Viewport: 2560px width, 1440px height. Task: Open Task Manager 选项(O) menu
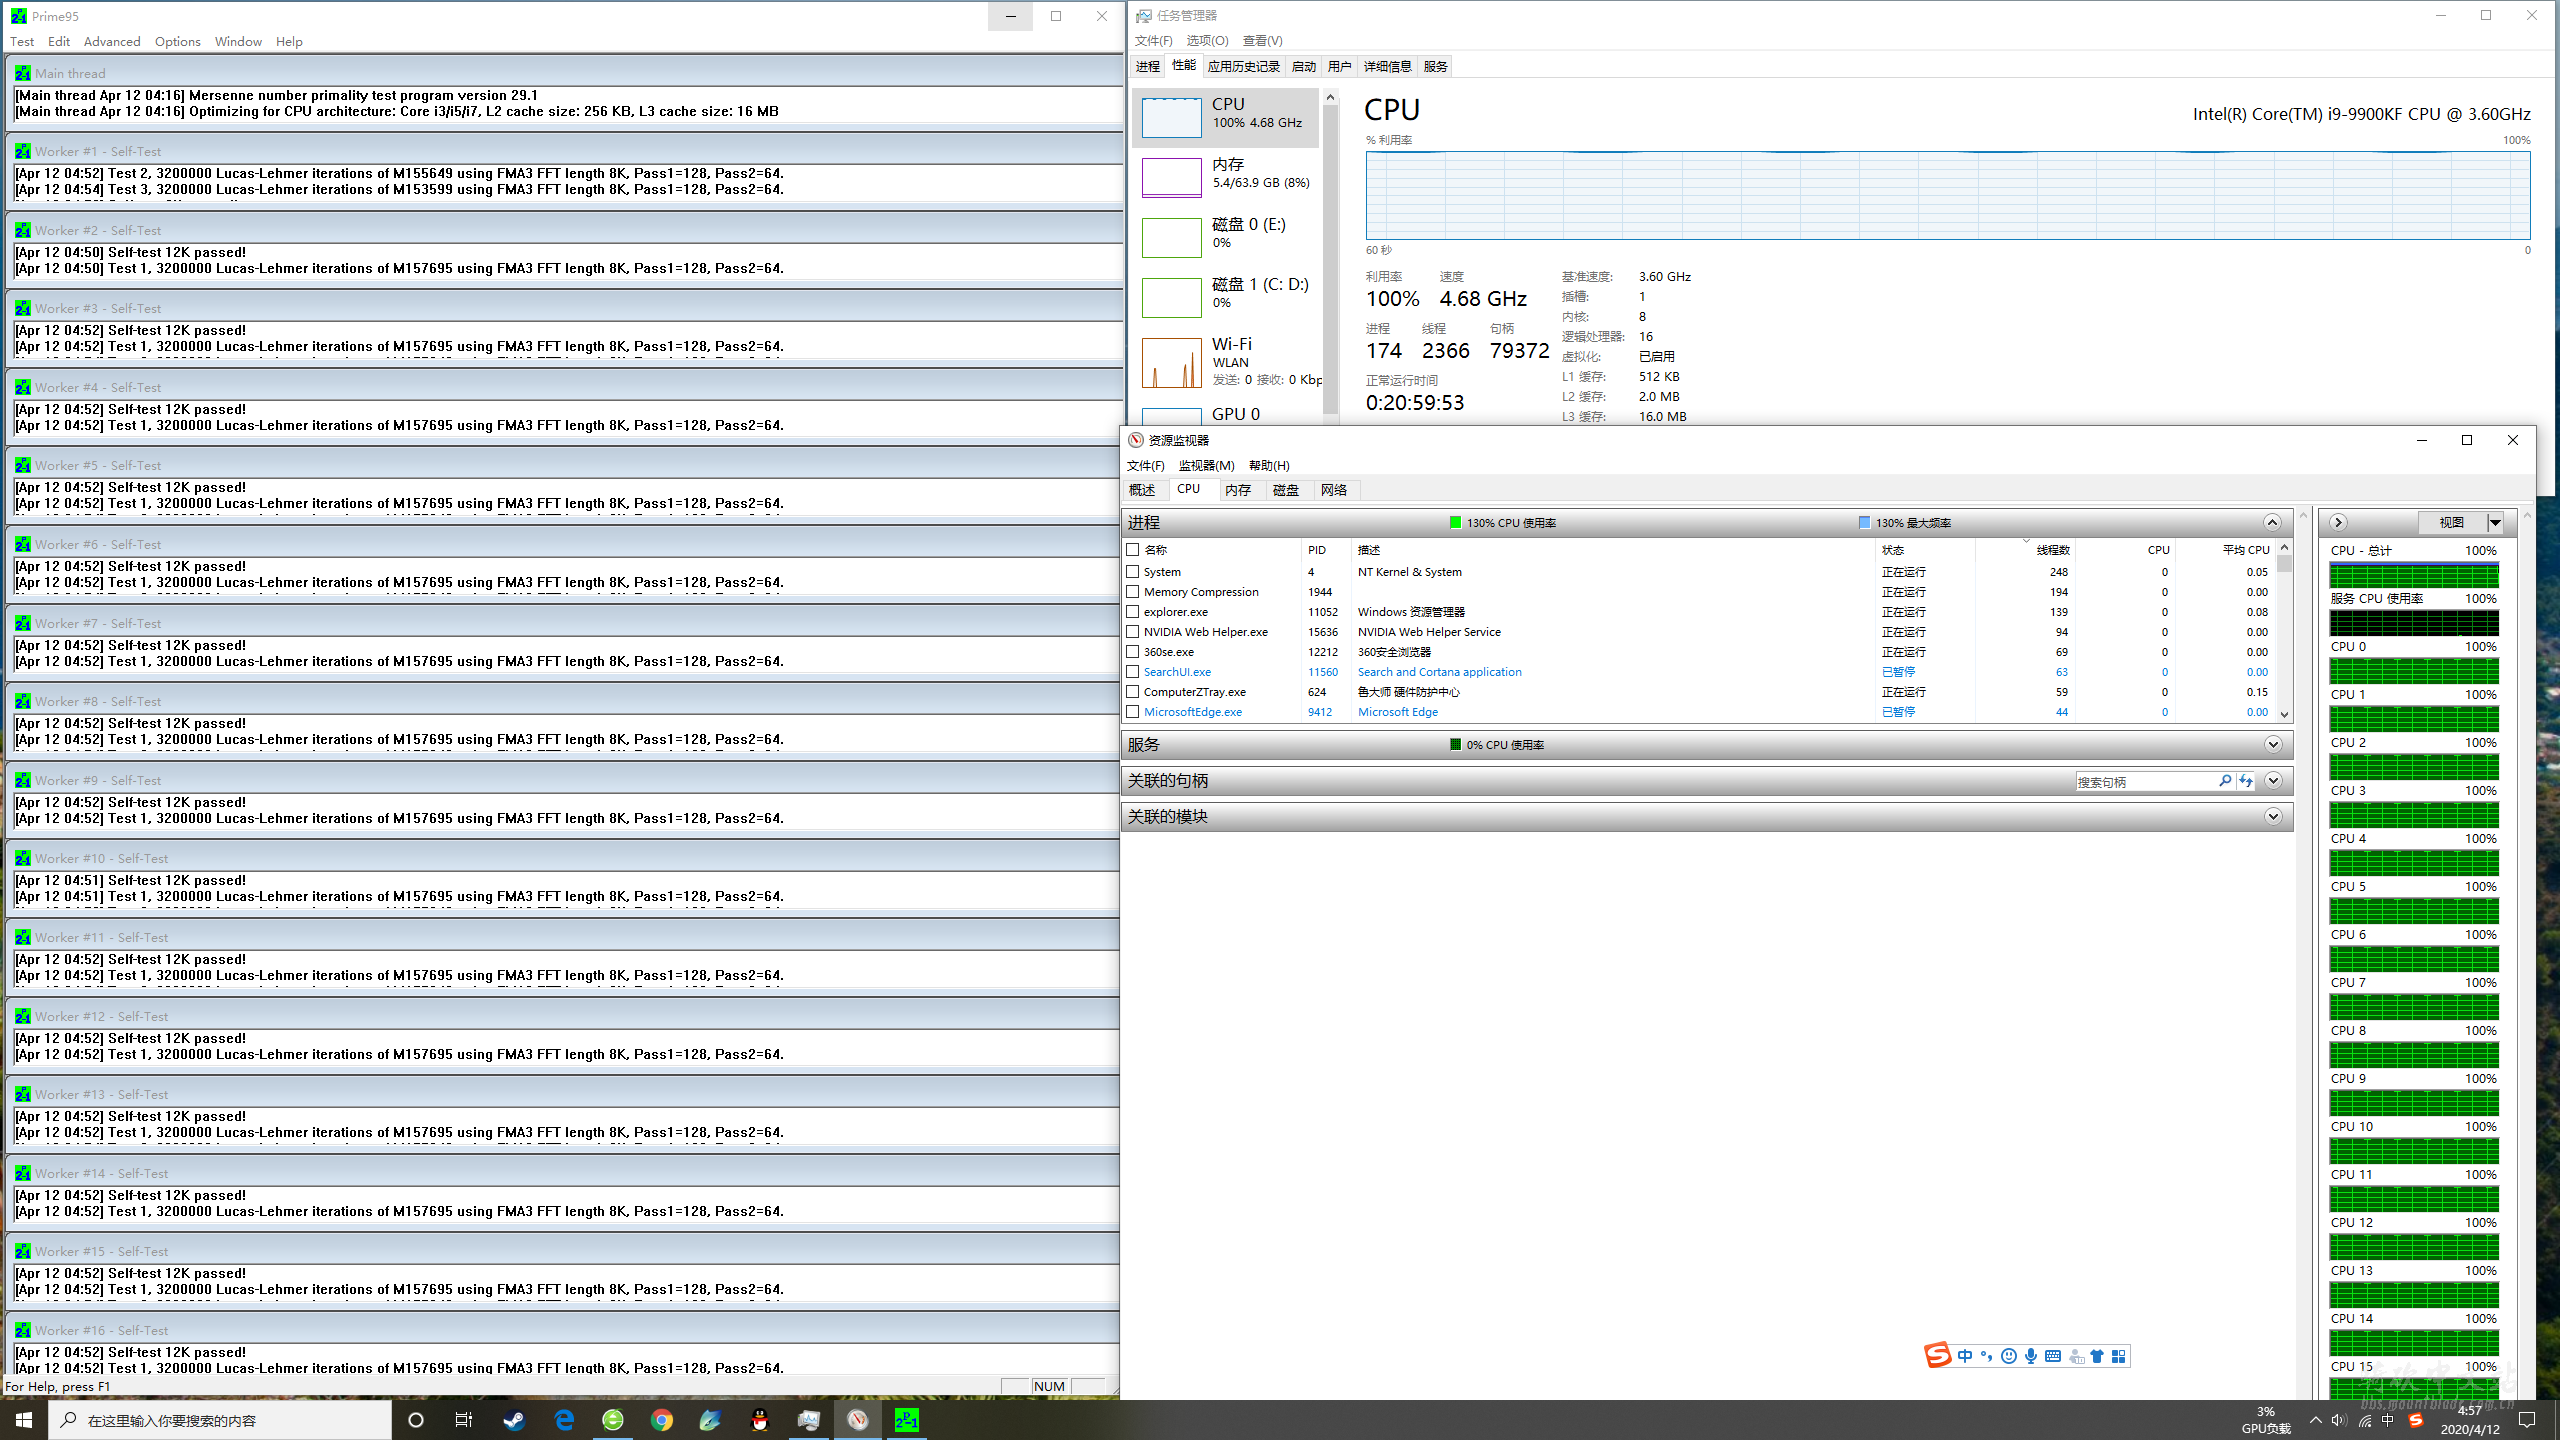click(x=1207, y=41)
